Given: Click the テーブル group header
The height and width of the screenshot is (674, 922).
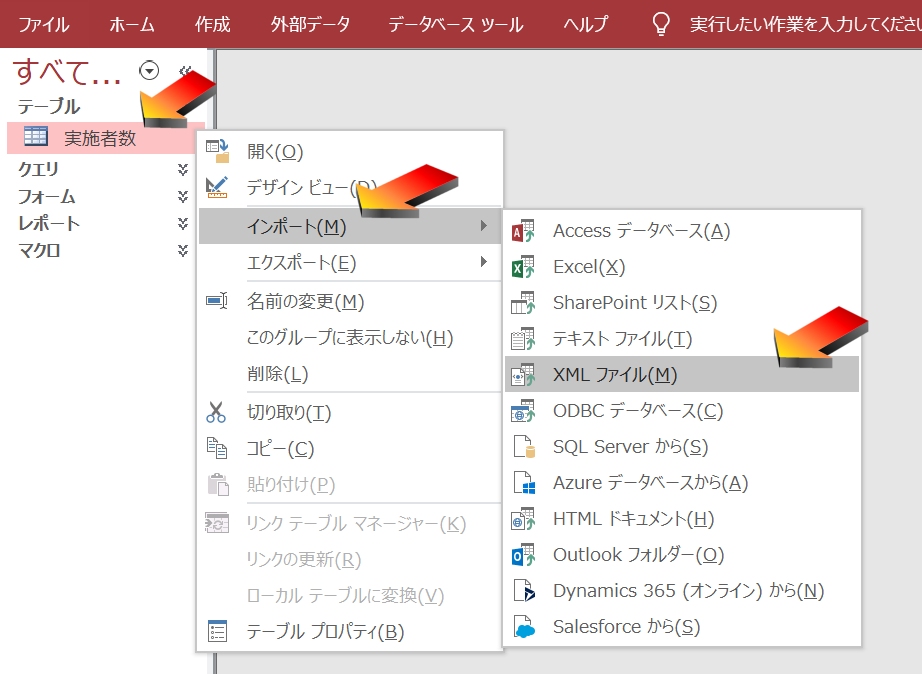Looking at the screenshot, I should [49, 106].
